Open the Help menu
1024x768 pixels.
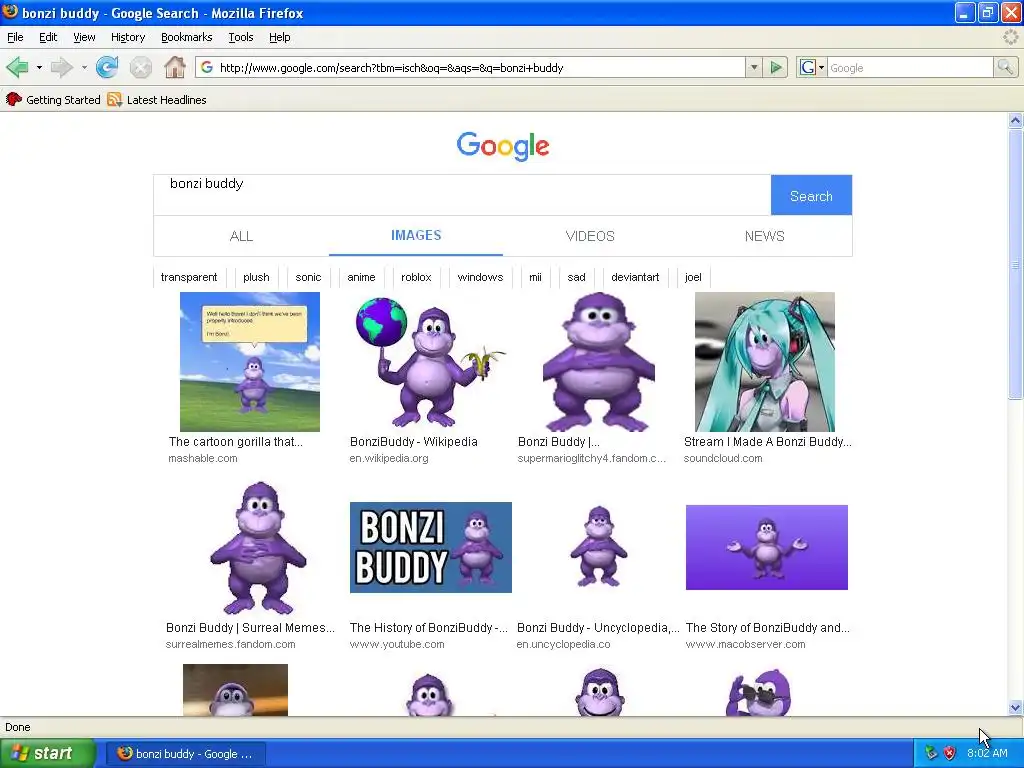pos(280,37)
